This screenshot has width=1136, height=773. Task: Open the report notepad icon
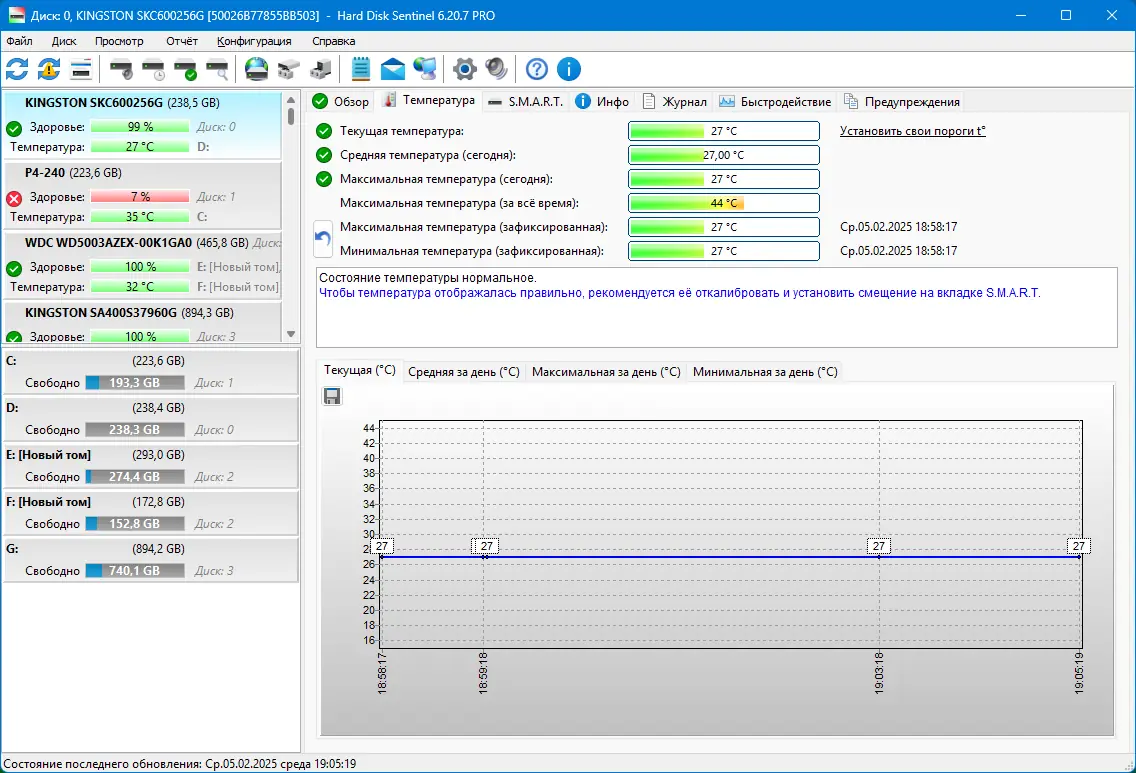(359, 69)
